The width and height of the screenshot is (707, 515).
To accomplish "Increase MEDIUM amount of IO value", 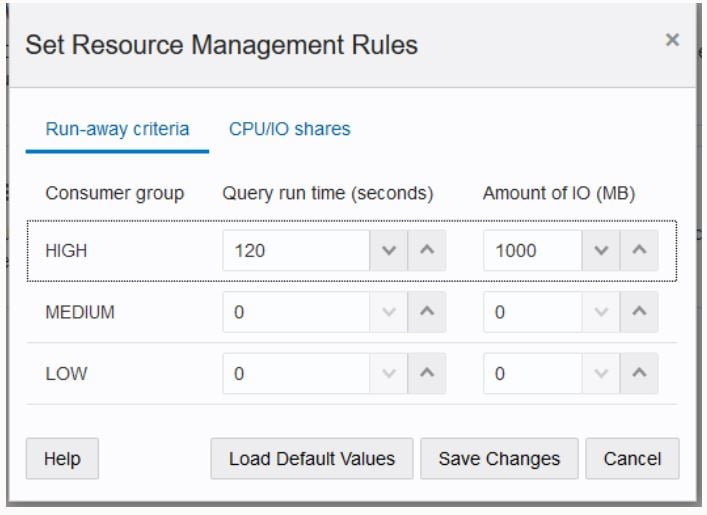I will tap(639, 312).
